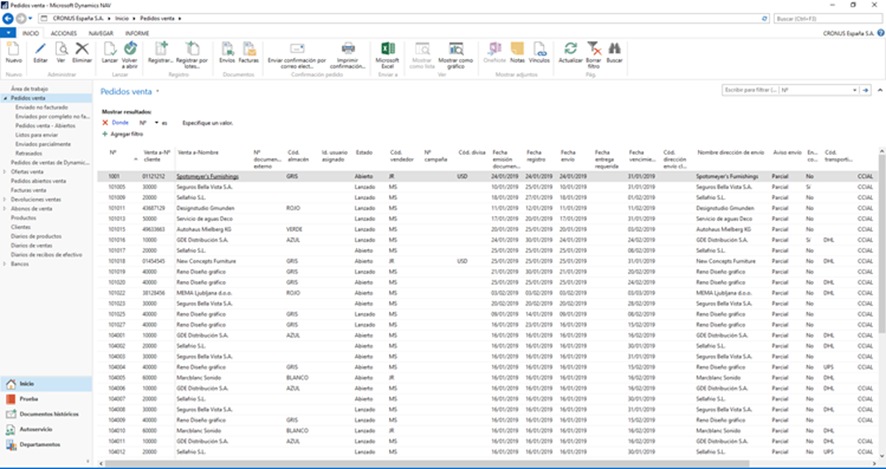The height and width of the screenshot is (469, 886).
Task: Select order row 101011 Designstudio Gmunden
Action: 488,208
